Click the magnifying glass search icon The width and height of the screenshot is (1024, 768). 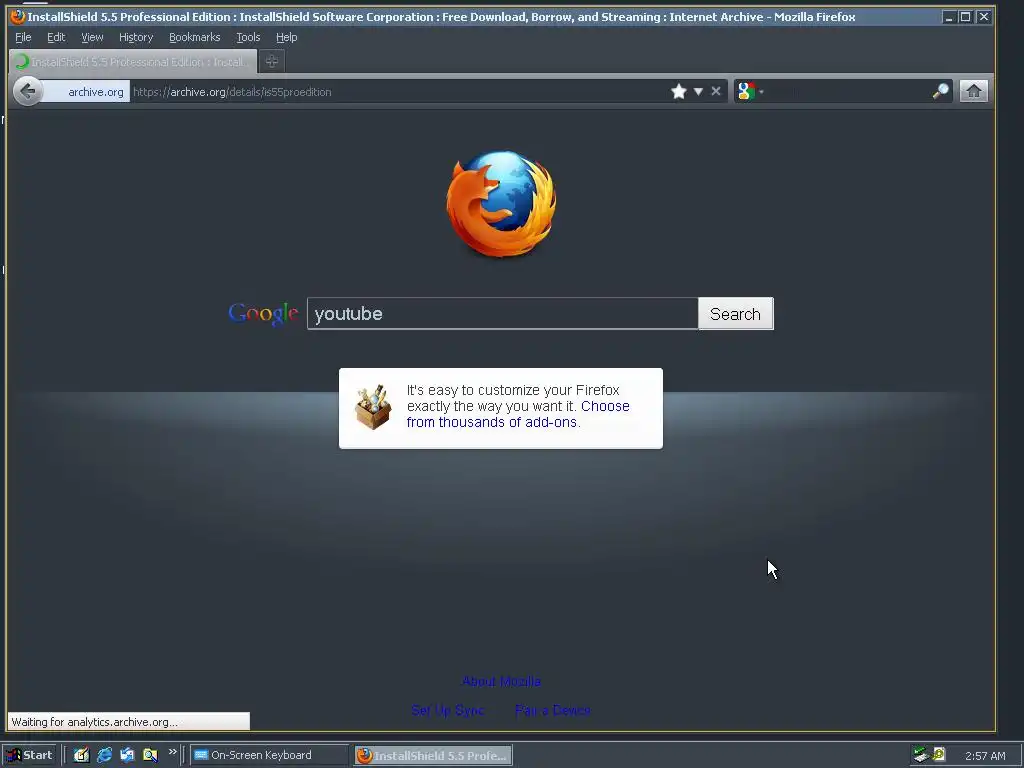940,91
